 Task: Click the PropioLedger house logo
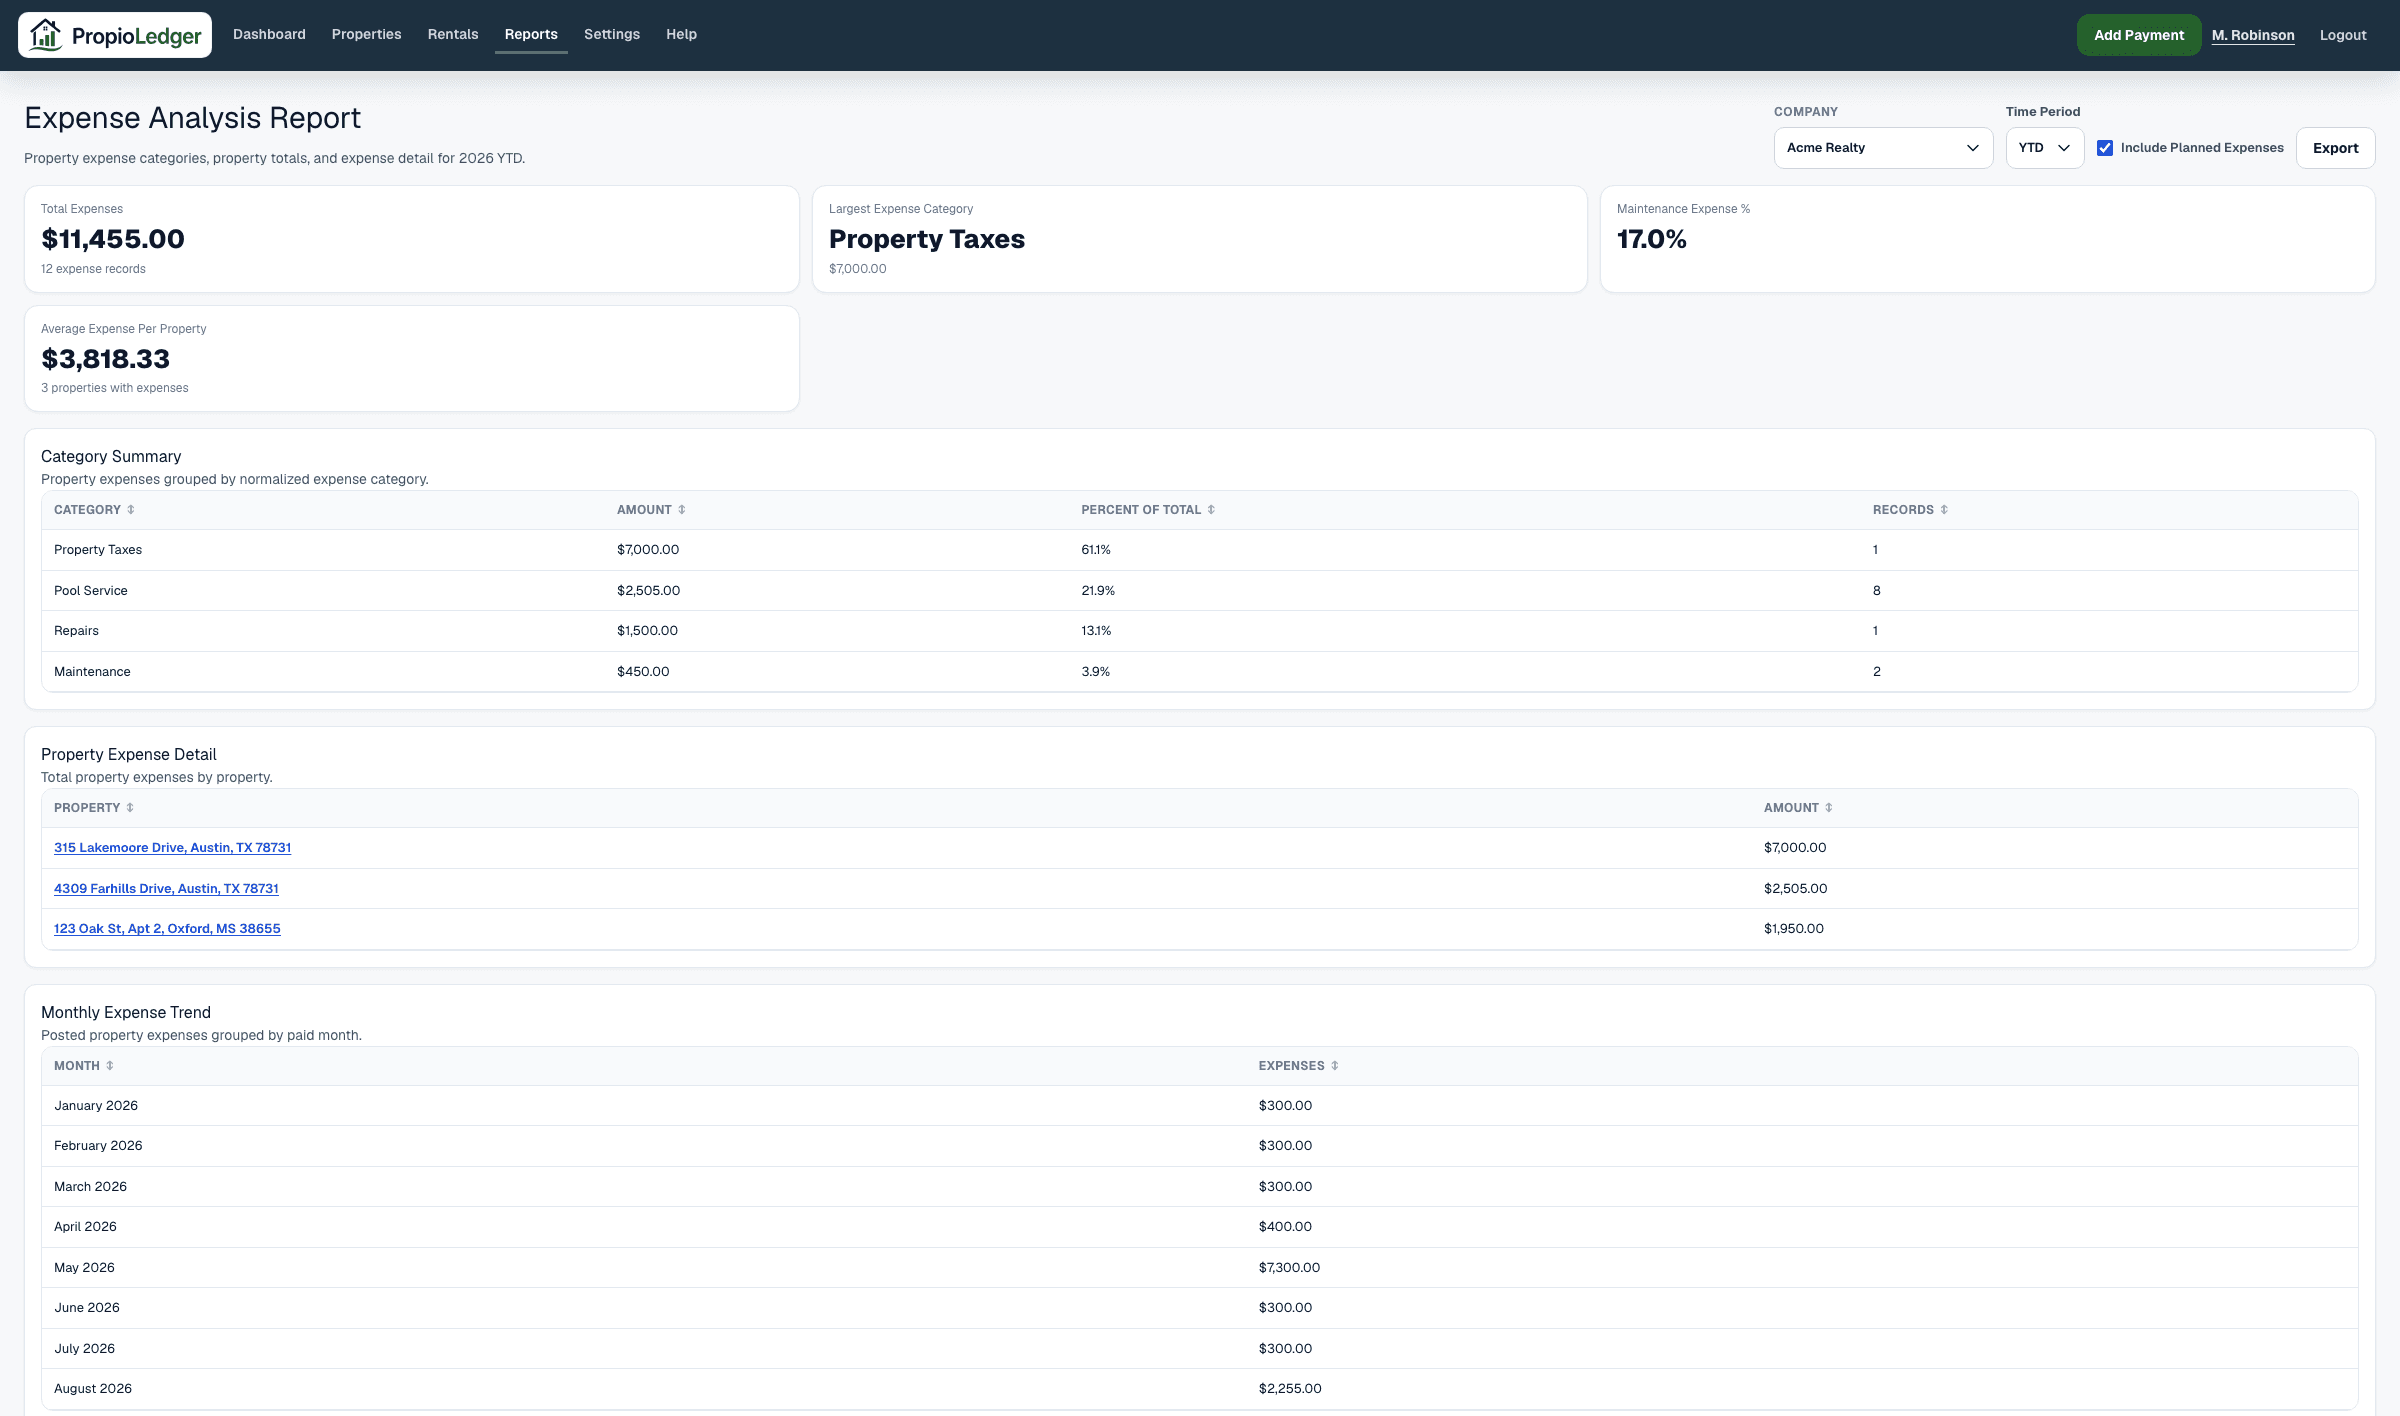click(114, 35)
